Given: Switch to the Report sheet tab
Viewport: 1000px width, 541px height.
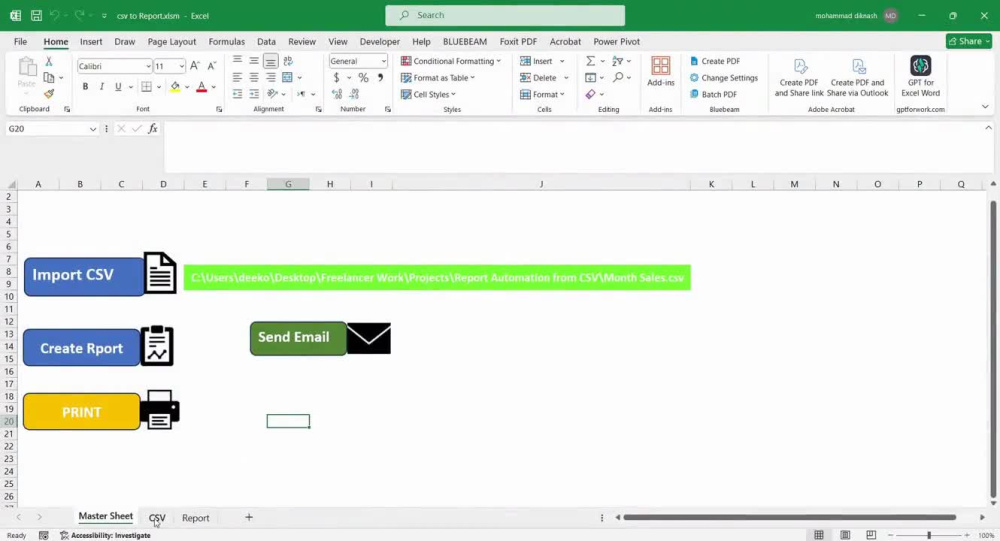Looking at the screenshot, I should tap(195, 517).
